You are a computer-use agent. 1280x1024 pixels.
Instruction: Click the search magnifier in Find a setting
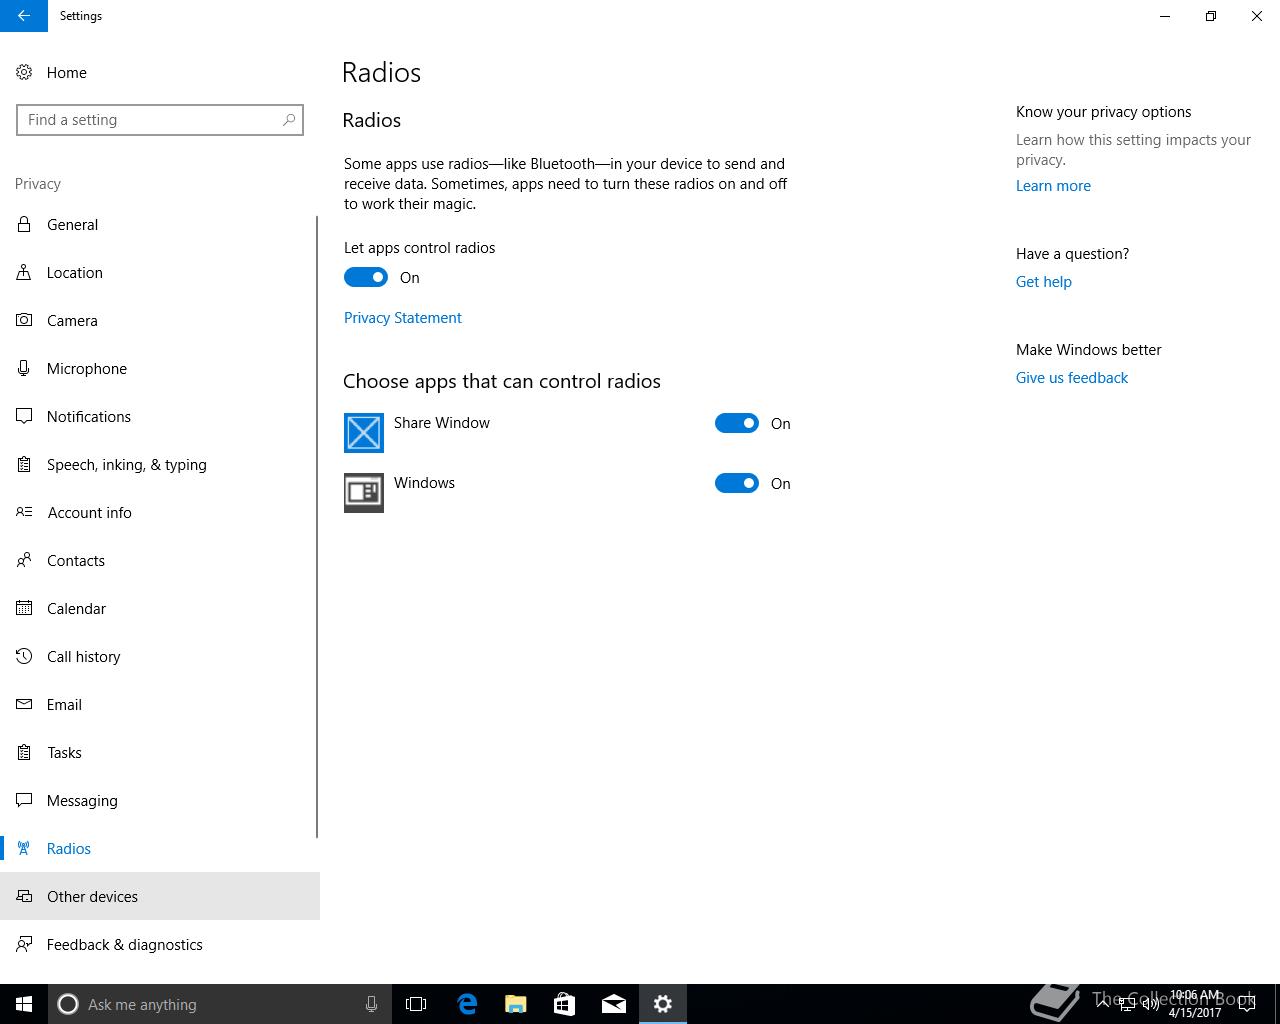point(289,120)
